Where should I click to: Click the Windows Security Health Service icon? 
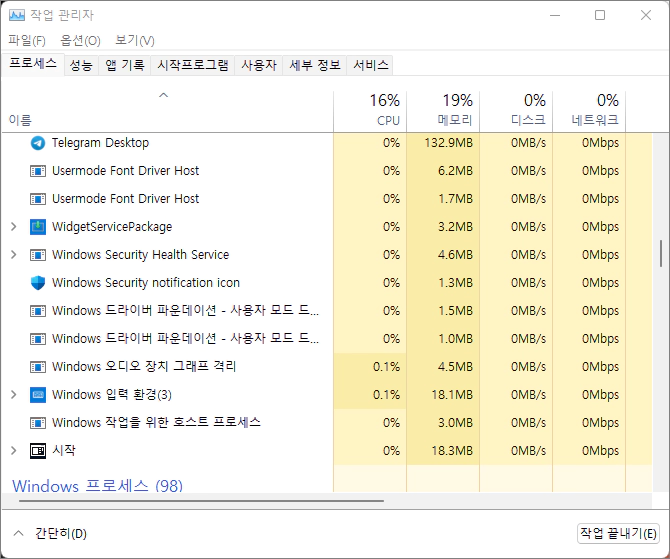[x=38, y=255]
